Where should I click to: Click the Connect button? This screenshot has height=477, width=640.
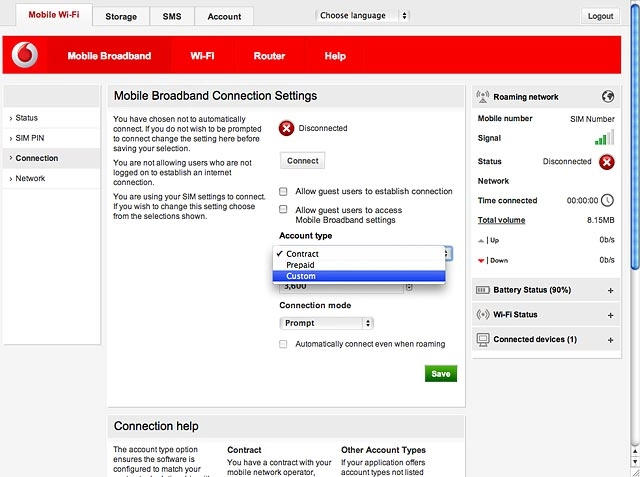302,161
